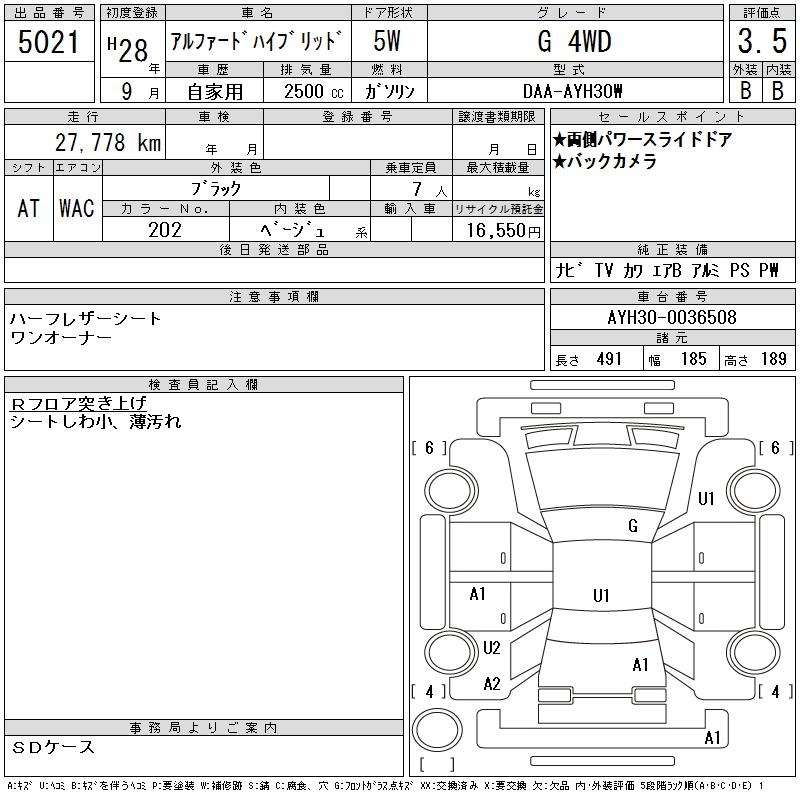
Task: Click the U1 dent mark on the roof
Action: (x=600, y=596)
